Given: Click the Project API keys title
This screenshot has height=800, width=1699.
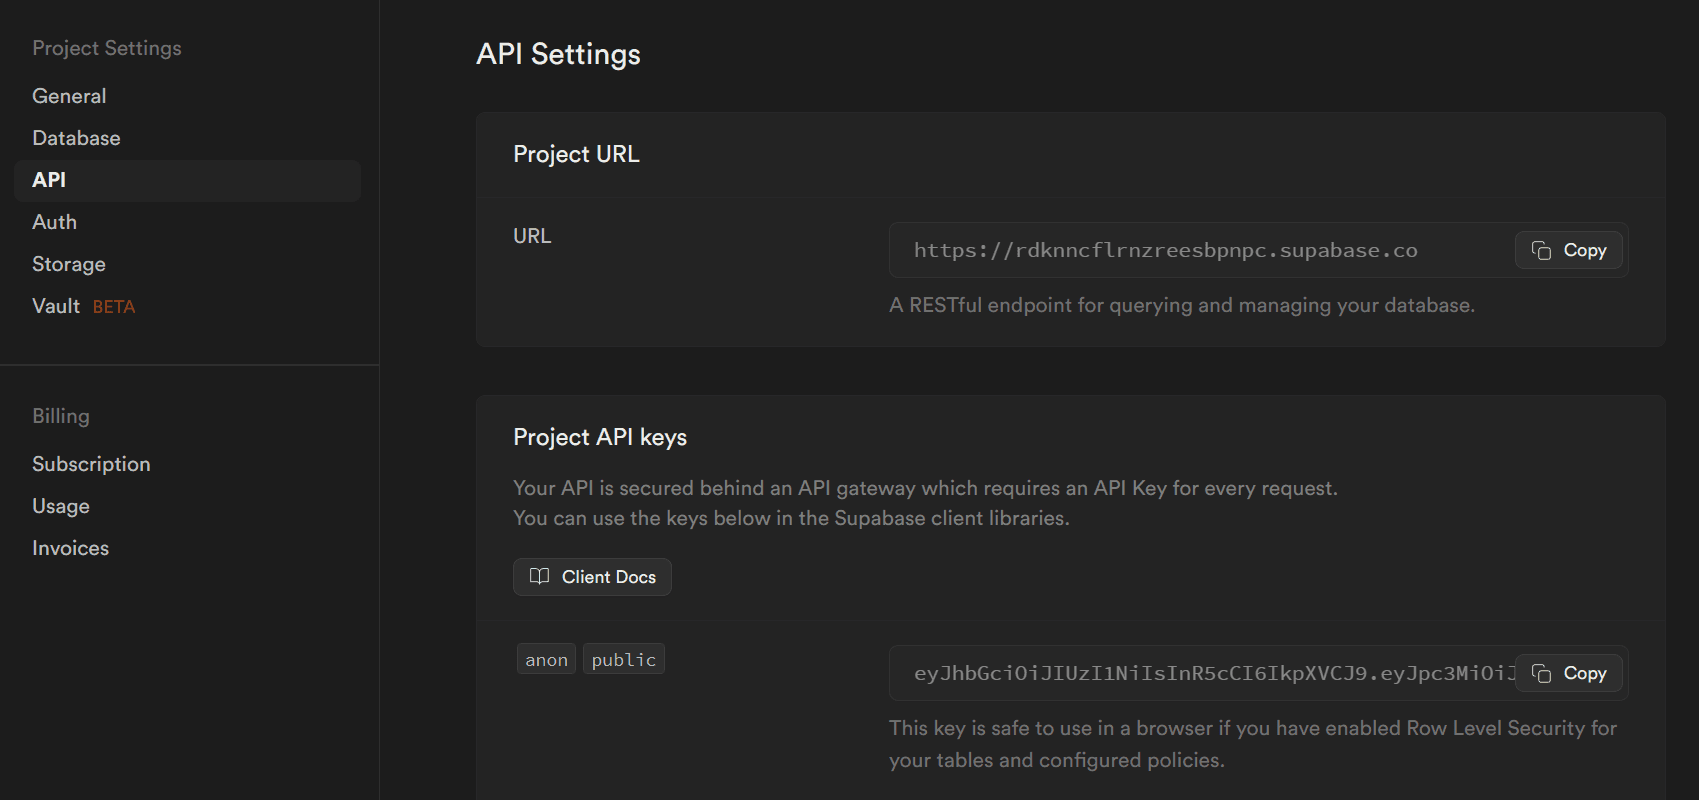Looking at the screenshot, I should pyautogui.click(x=600, y=437).
